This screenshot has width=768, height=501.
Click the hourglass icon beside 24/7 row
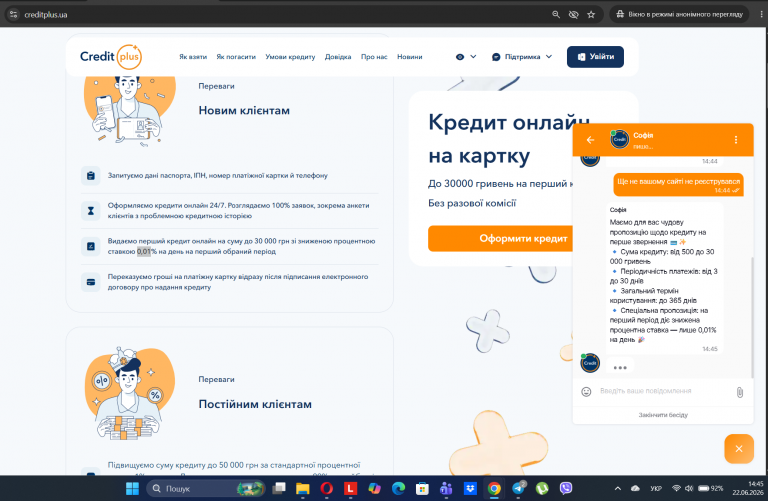[x=91, y=211]
